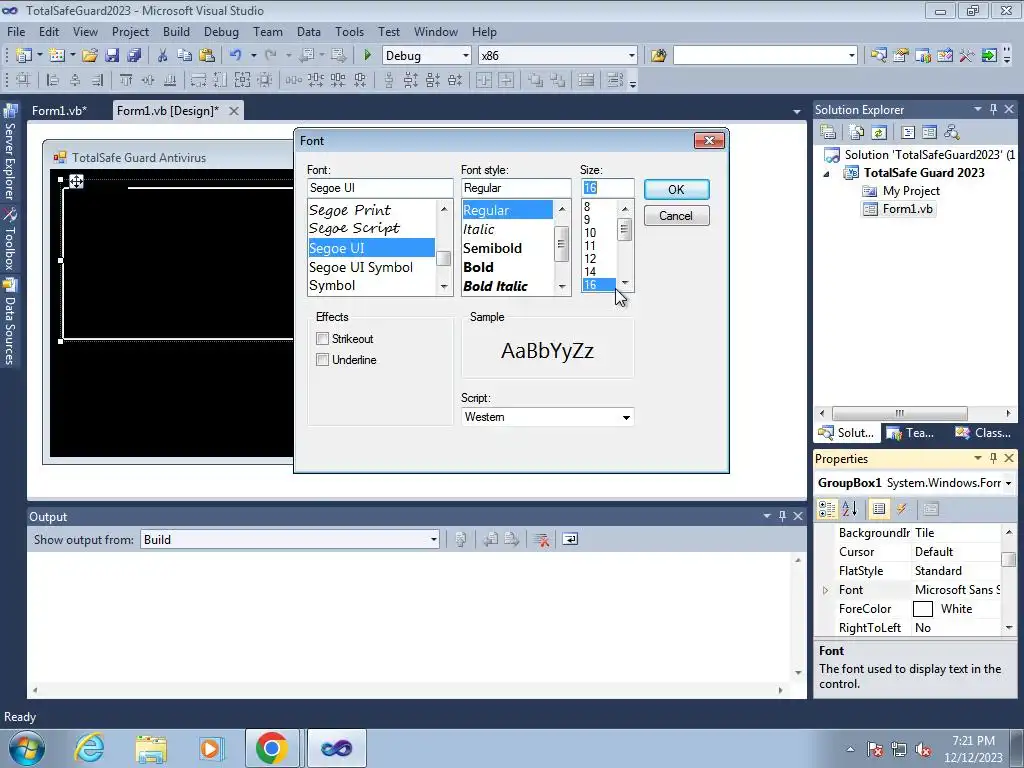Screen dimensions: 1024x768
Task: Enable the Strikeout checkbox
Action: coord(322,338)
